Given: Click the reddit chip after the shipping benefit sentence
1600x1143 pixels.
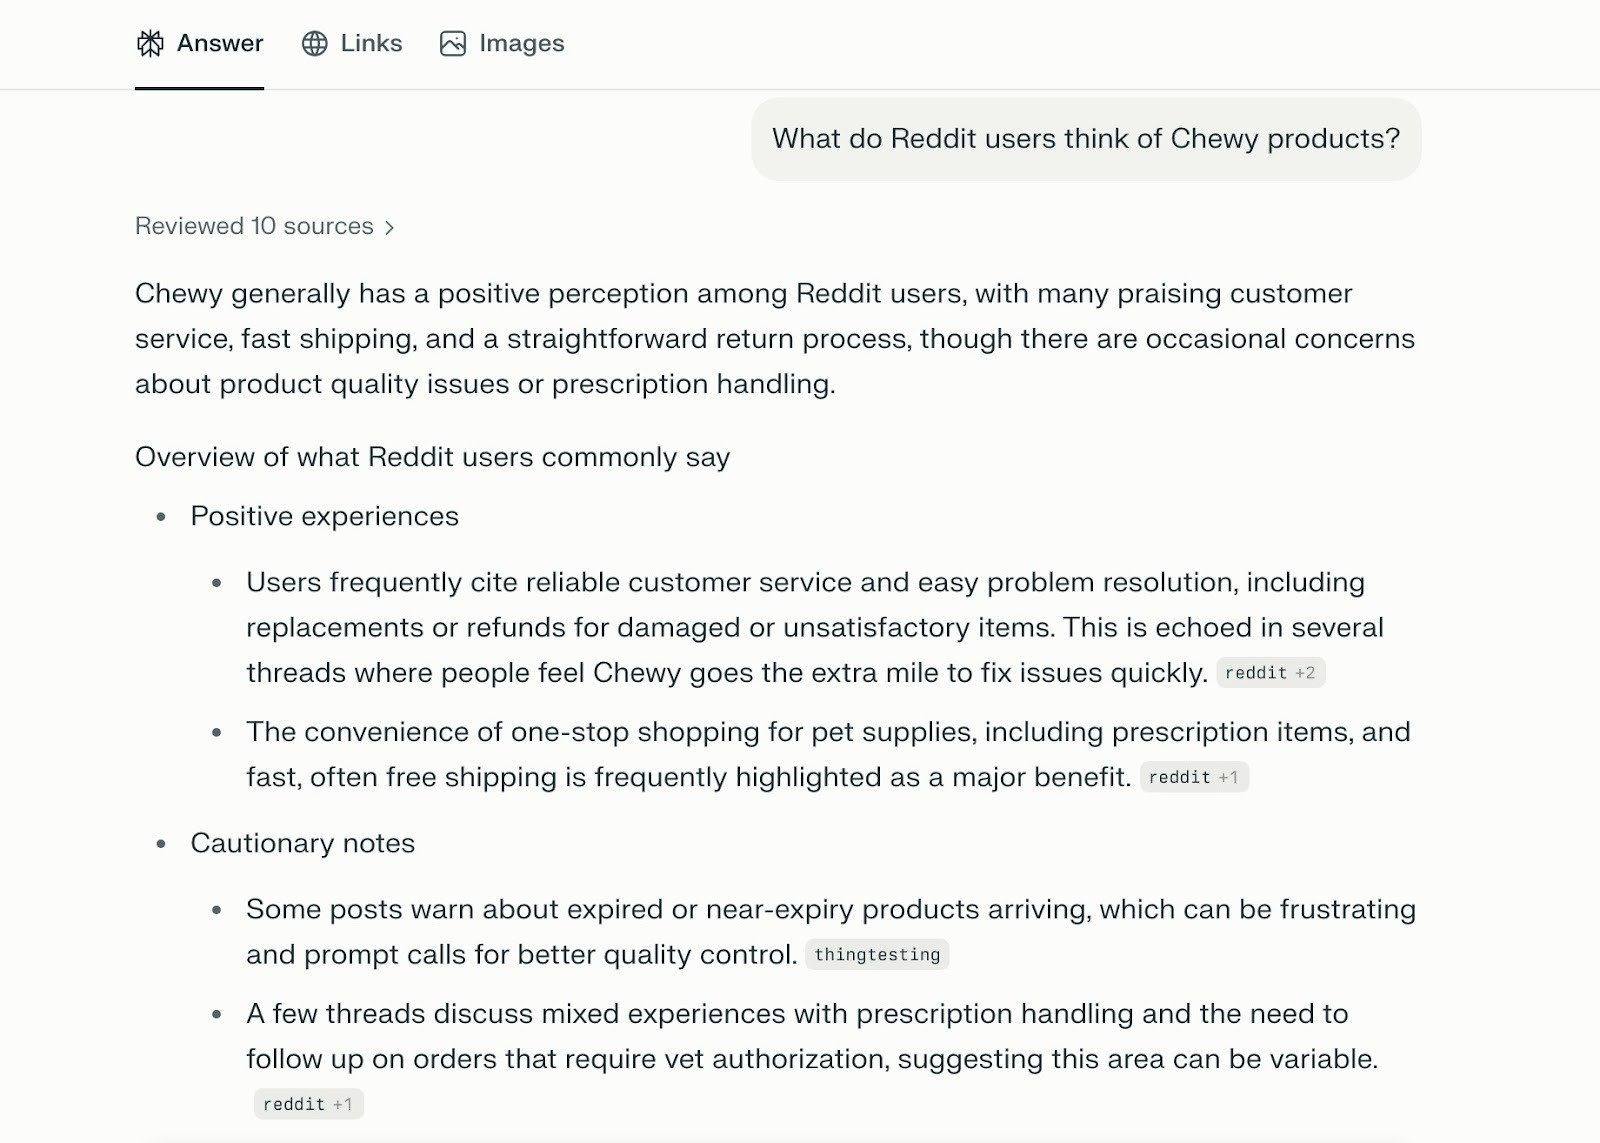Looking at the screenshot, I should tap(1194, 777).
